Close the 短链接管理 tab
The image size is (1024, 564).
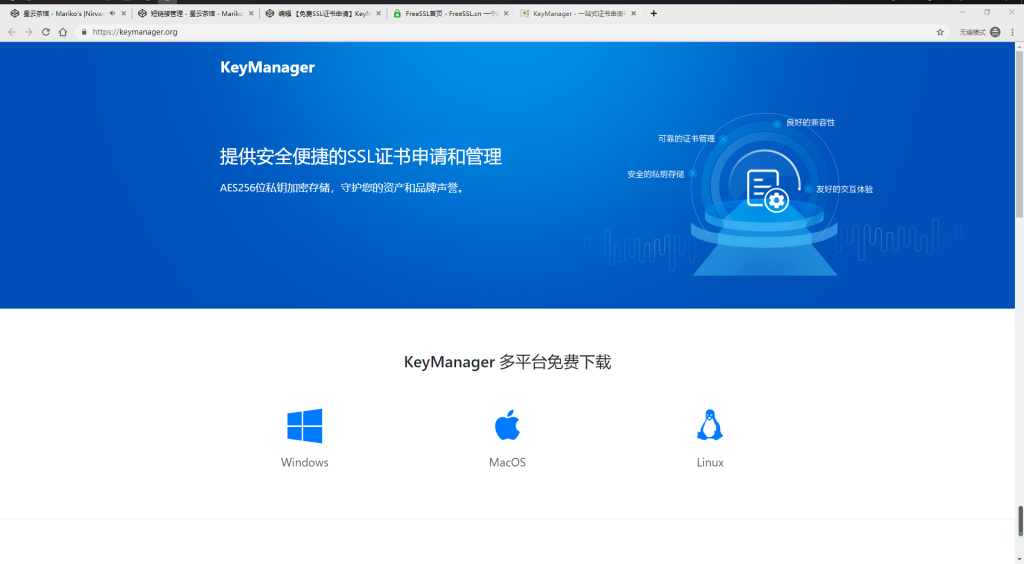(251, 13)
